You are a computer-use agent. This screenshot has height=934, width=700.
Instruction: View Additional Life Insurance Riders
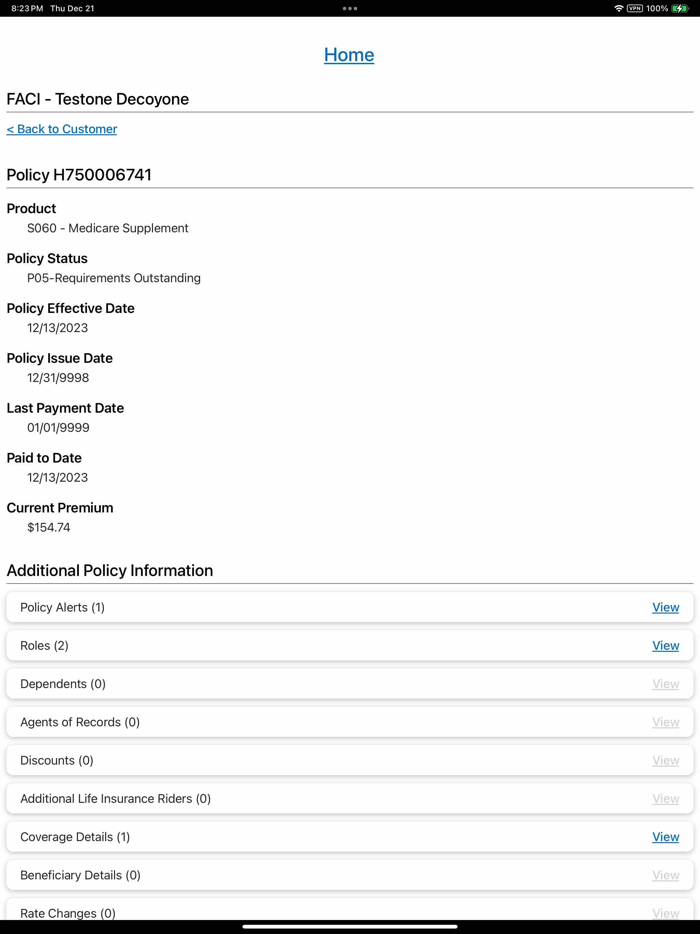click(666, 798)
